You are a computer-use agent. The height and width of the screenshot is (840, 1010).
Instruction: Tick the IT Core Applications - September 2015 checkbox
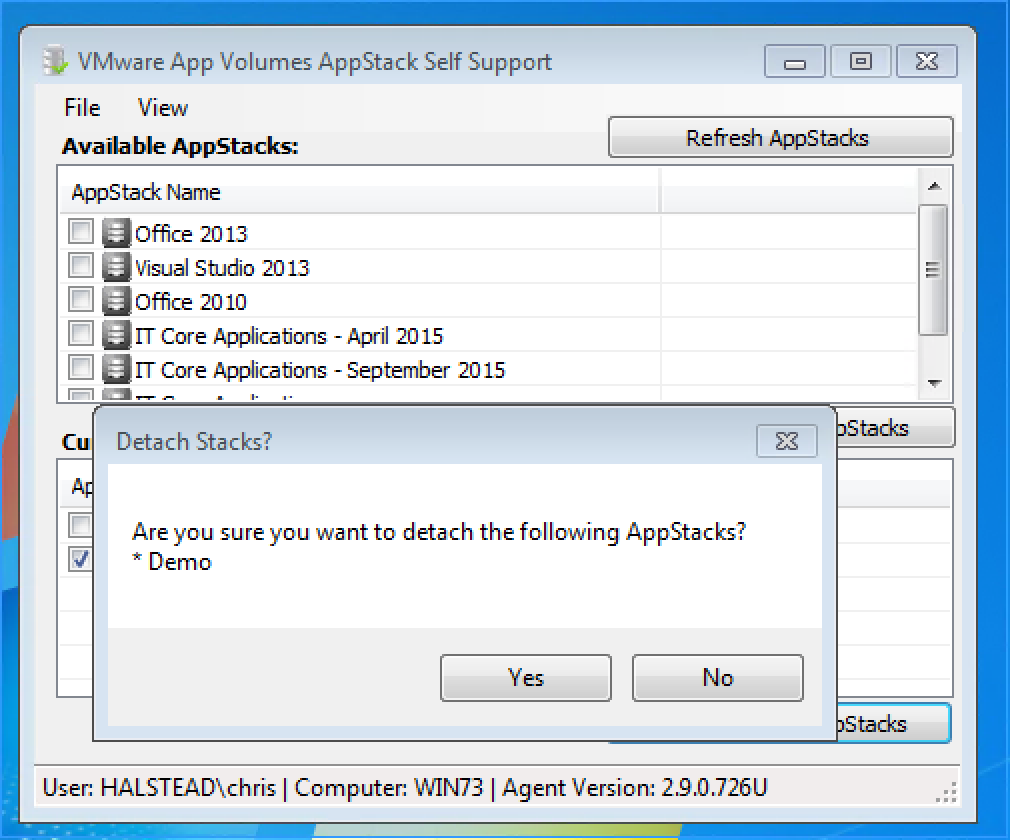[x=81, y=368]
